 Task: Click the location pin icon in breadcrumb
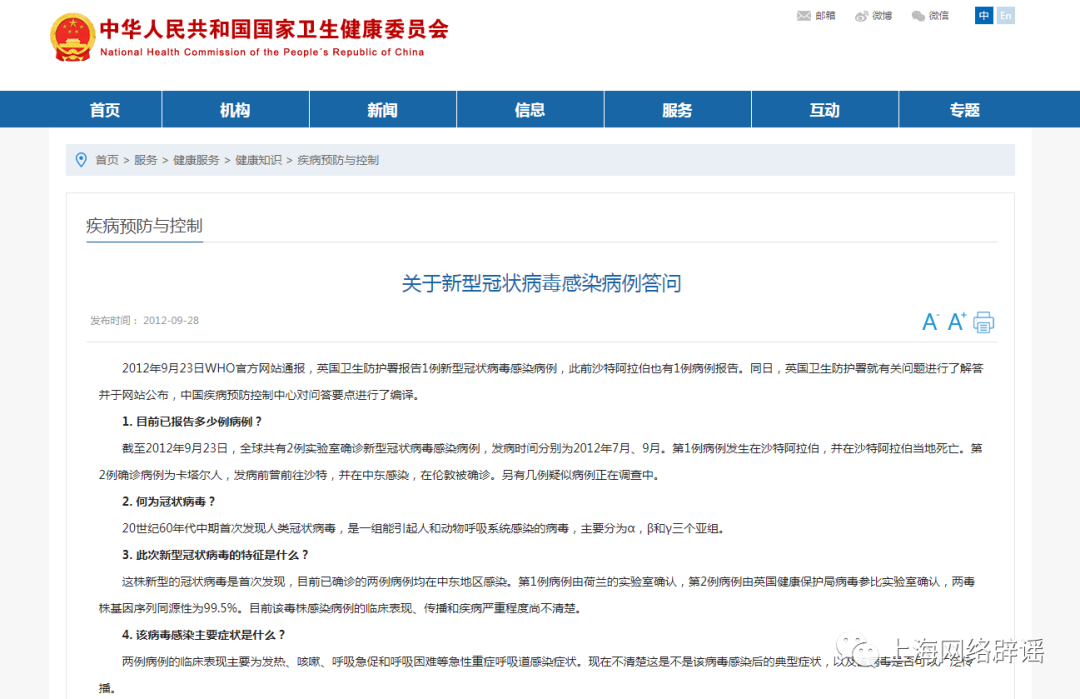click(81, 160)
